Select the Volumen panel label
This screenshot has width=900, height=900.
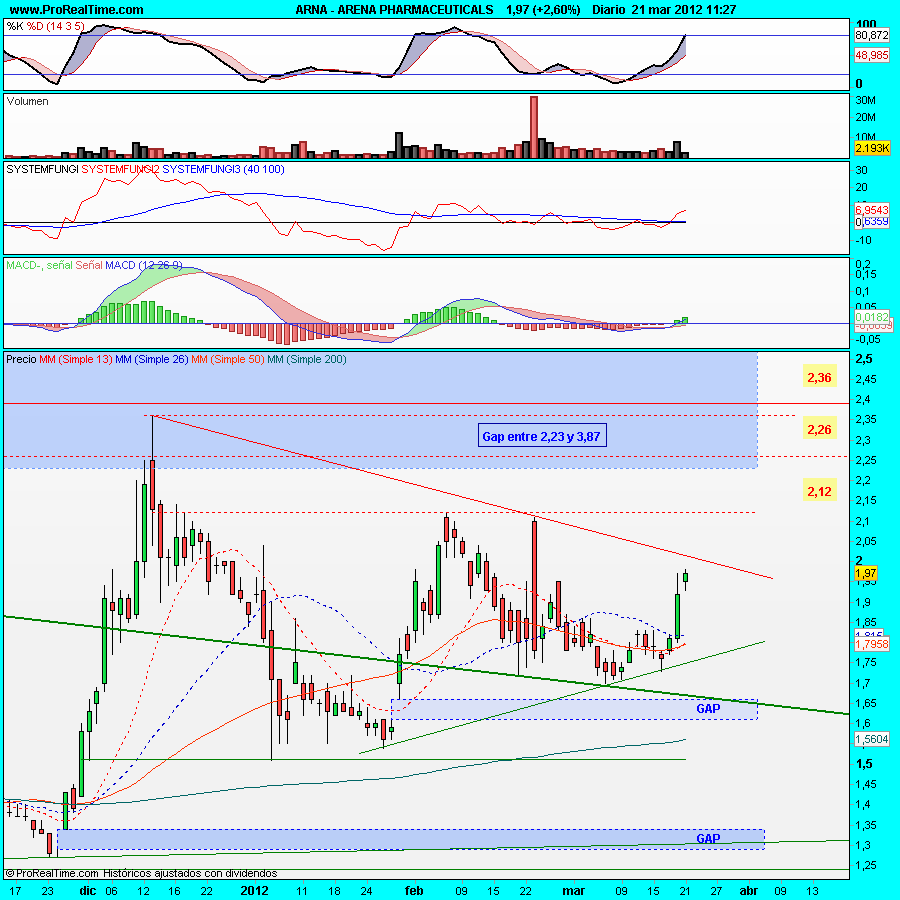click(28, 101)
